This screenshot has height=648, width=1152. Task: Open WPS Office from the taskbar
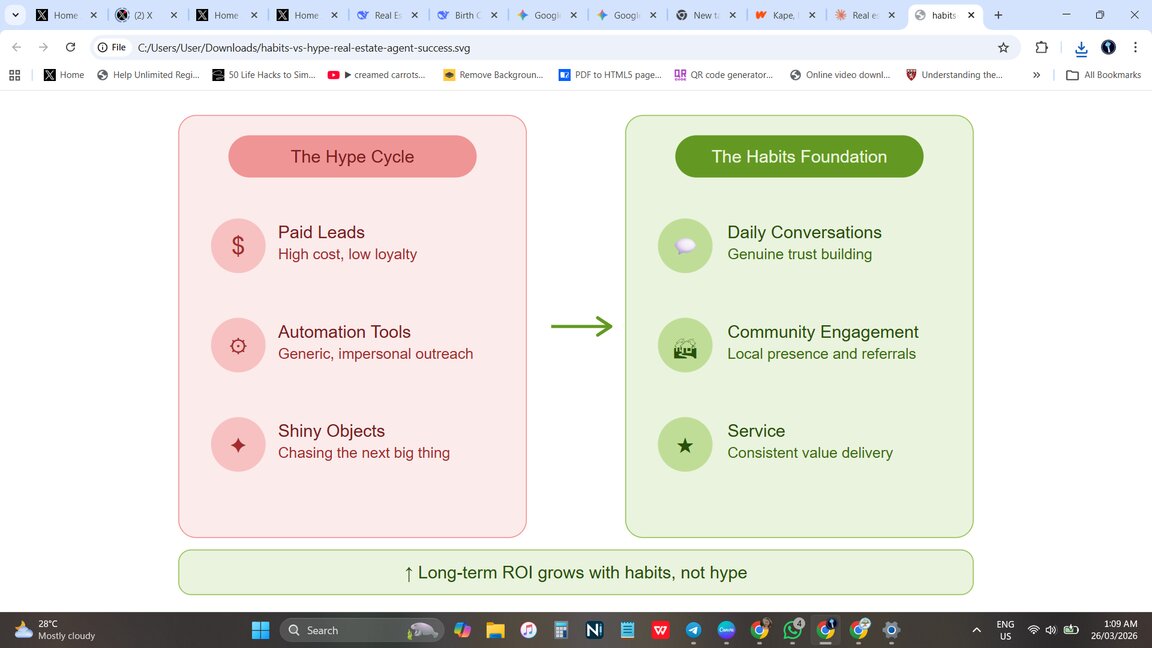[x=660, y=630]
